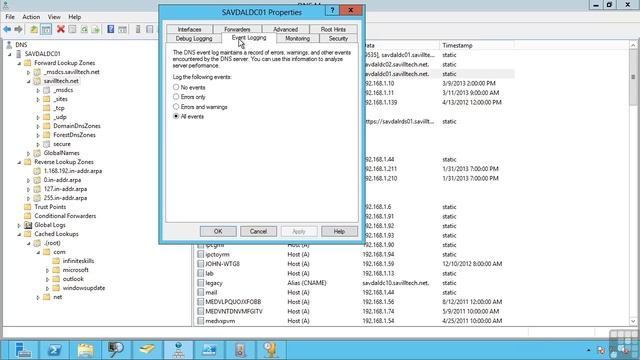Collapse the Cached Lookups node
Viewport: 640px width, 360px height.
(x=19, y=234)
